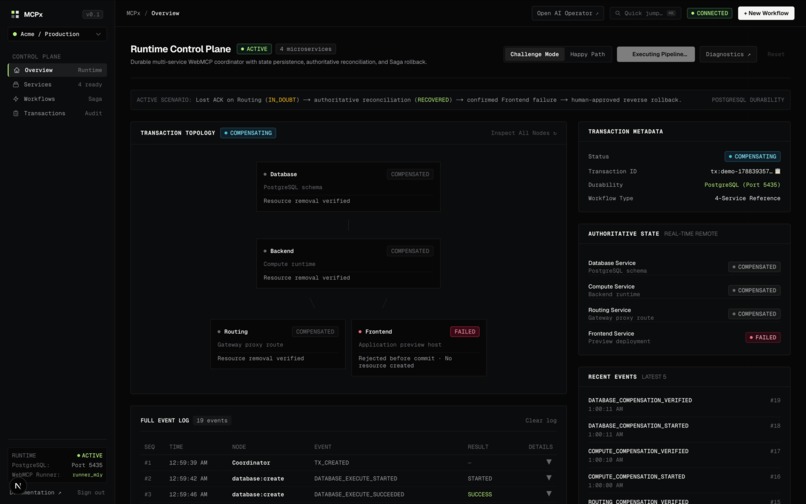Screen dimensions: 806x504
Task: Click Routing Service COMPENSATED badge
Action: (x=754, y=314)
